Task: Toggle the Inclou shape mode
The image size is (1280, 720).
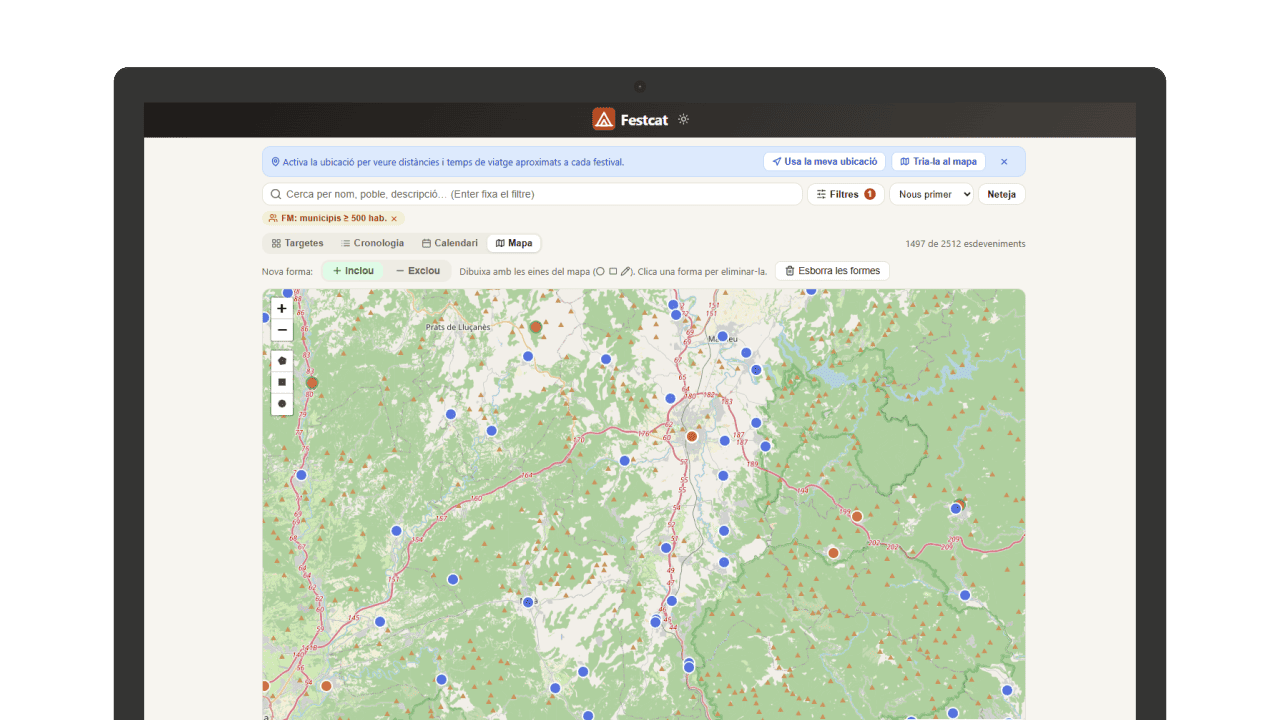Action: coord(353,271)
